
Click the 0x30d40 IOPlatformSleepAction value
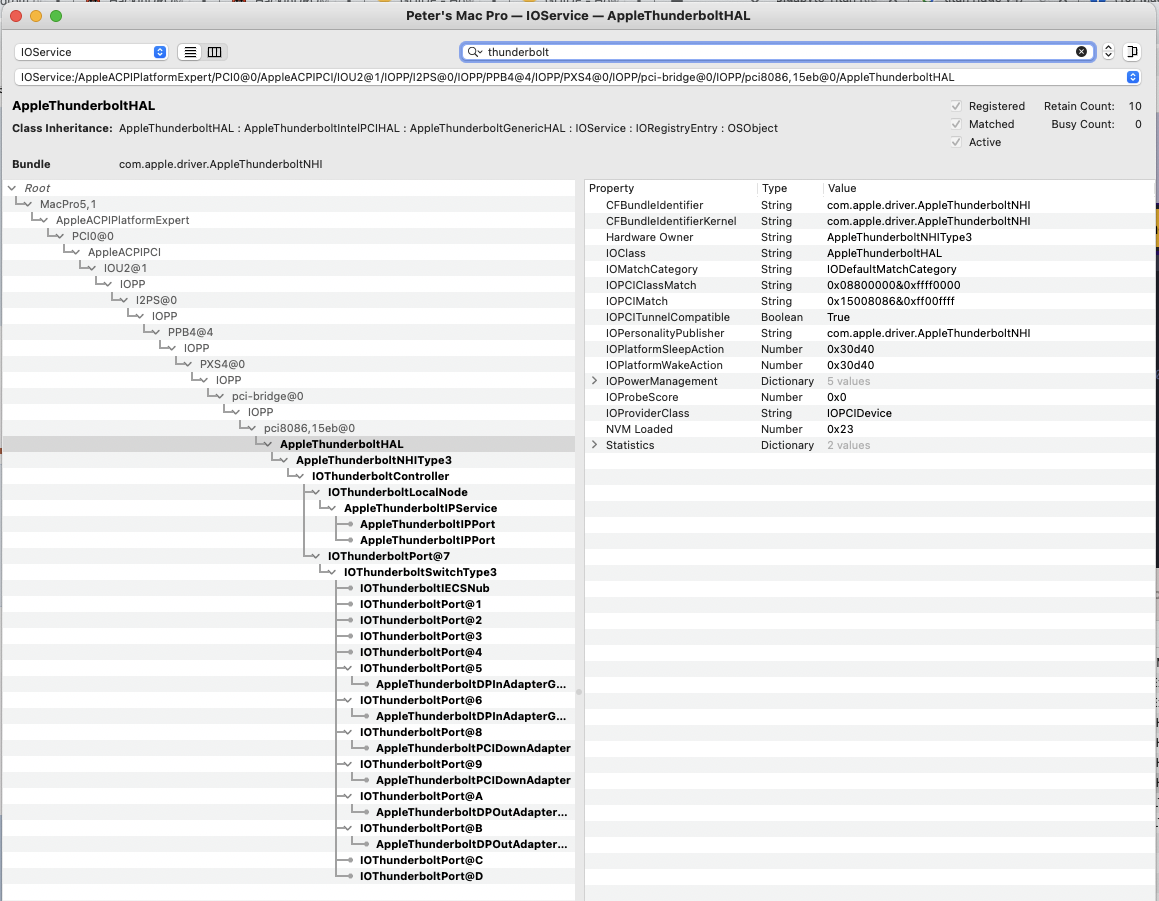point(850,350)
